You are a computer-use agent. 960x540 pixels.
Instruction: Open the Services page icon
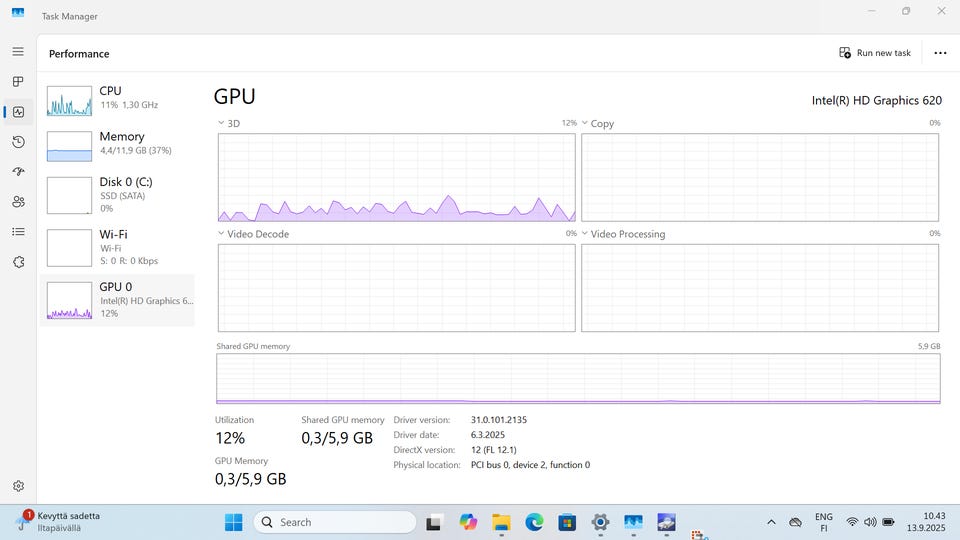[x=18, y=262]
